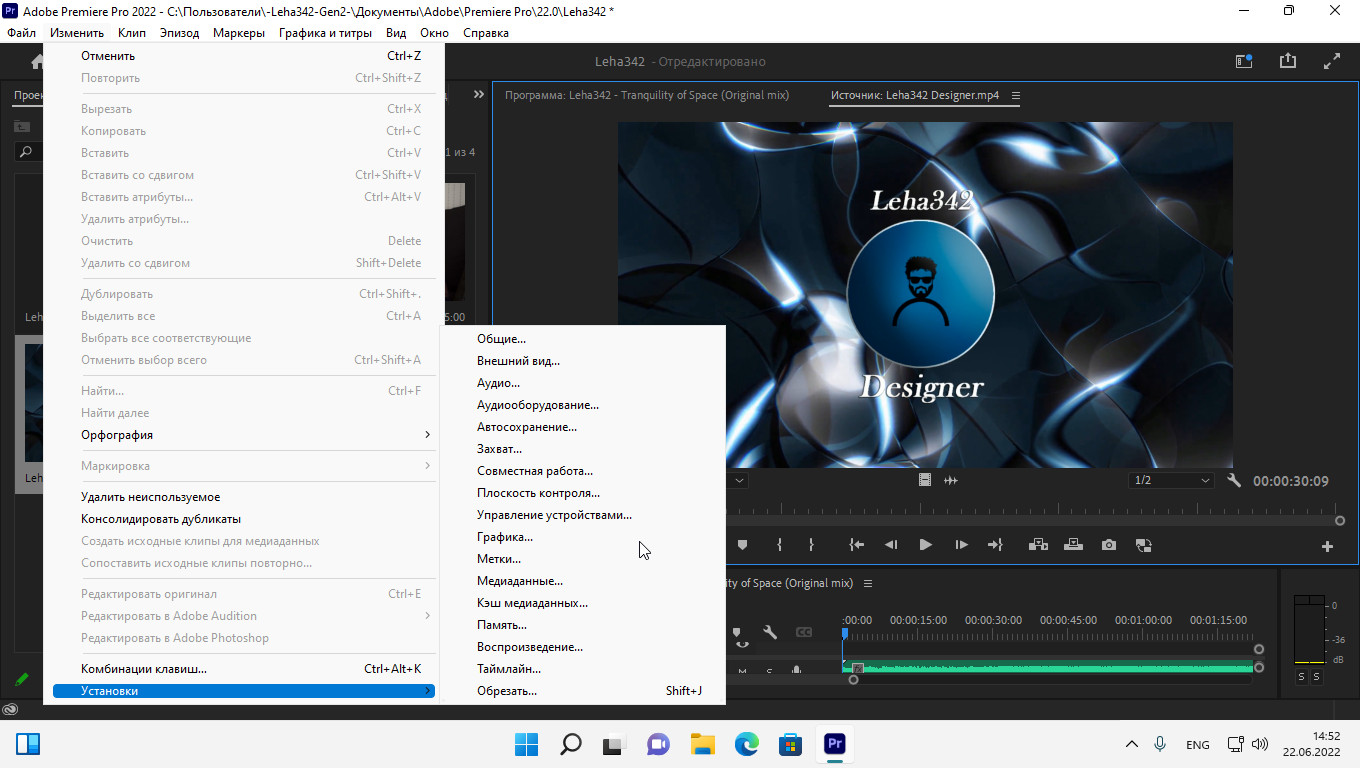Image resolution: width=1360 pixels, height=768 pixels.
Task: Click the Quick Export share icon
Action: click(1288, 61)
